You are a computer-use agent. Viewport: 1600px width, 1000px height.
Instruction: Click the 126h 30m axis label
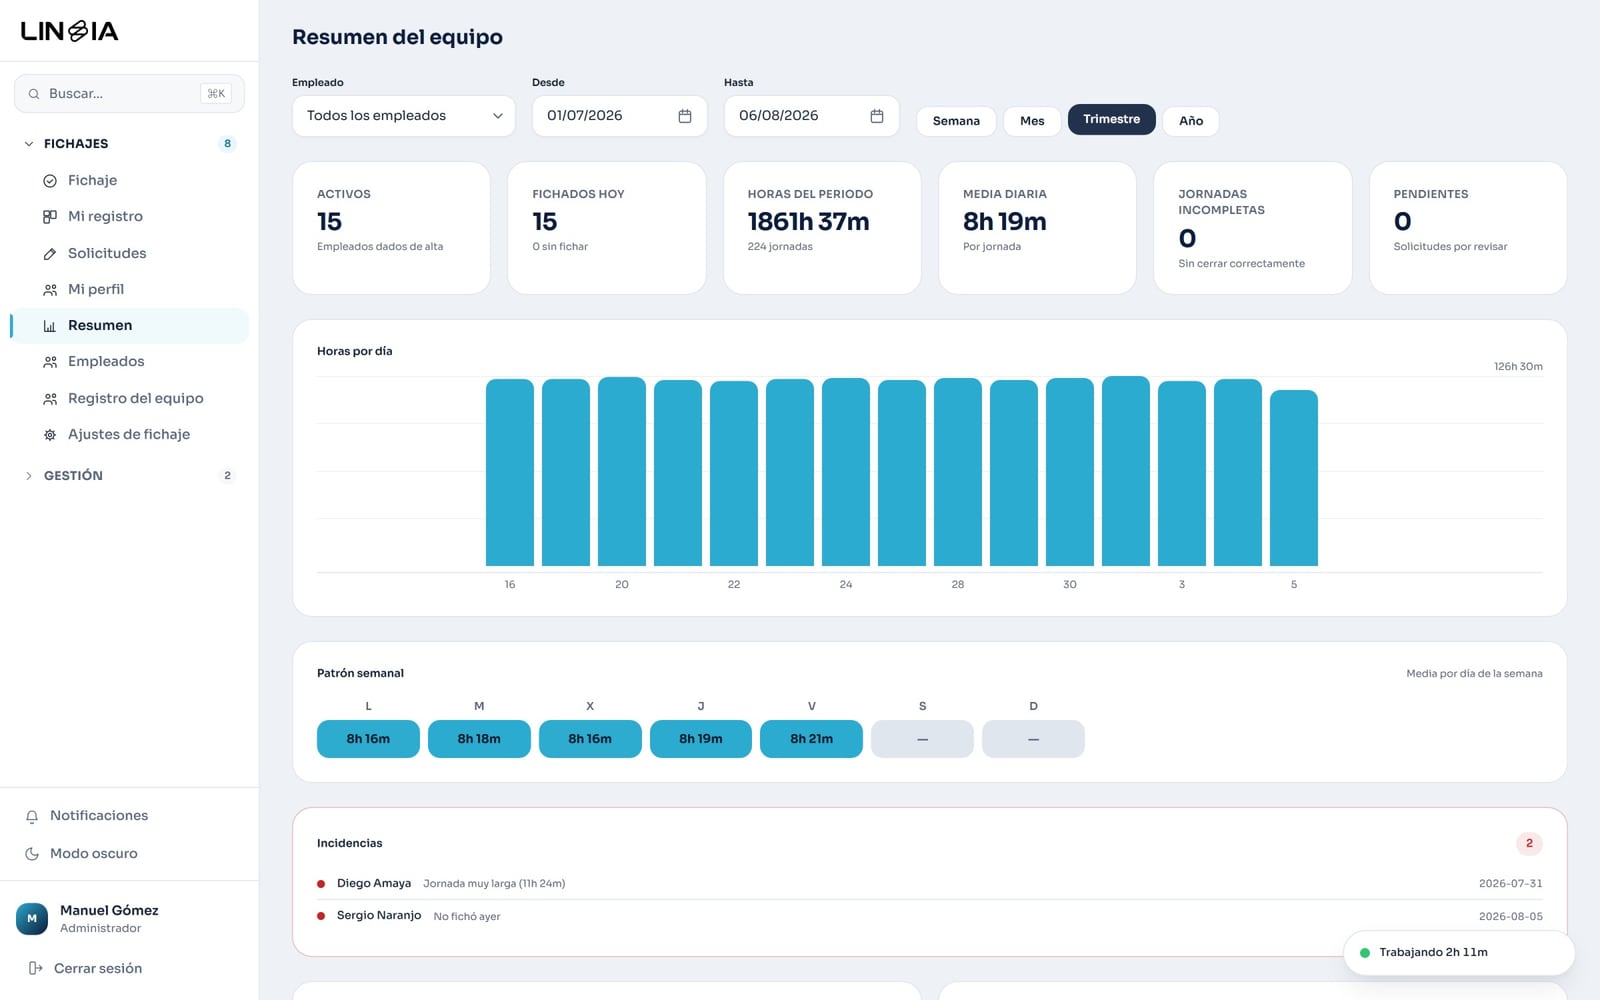pos(1518,367)
